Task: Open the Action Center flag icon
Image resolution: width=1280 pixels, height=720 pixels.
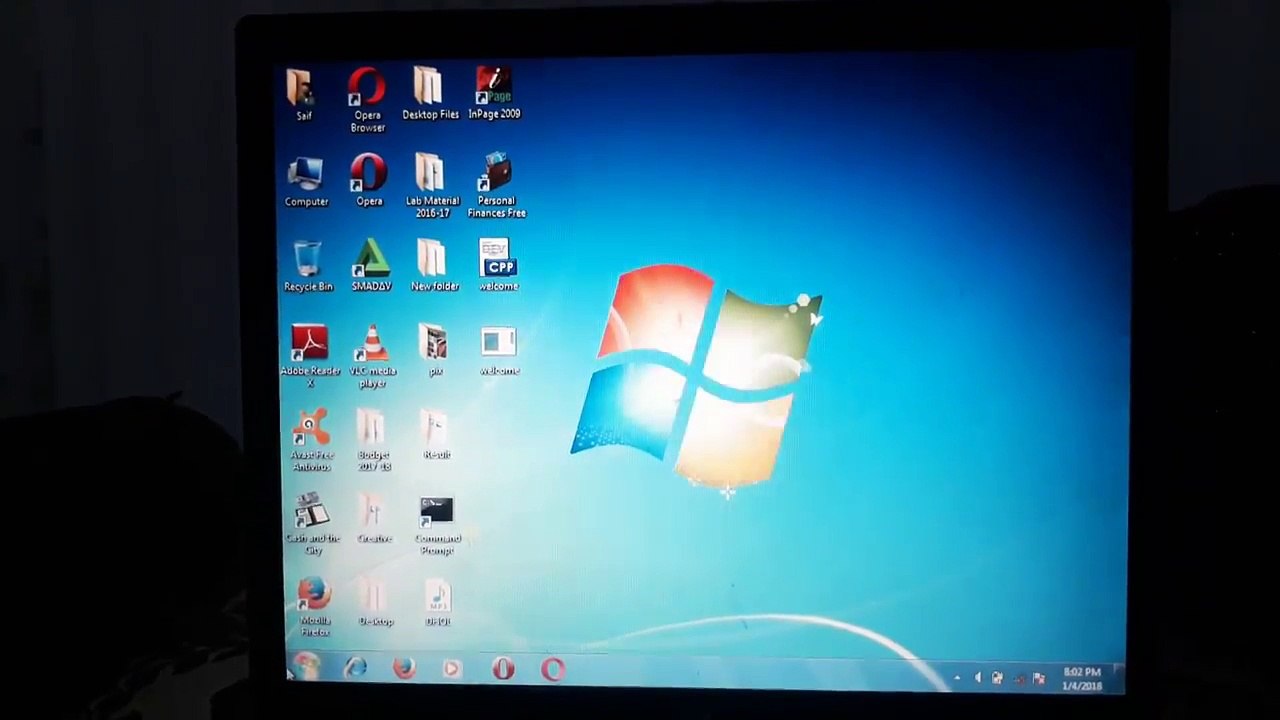Action: 1038,679
